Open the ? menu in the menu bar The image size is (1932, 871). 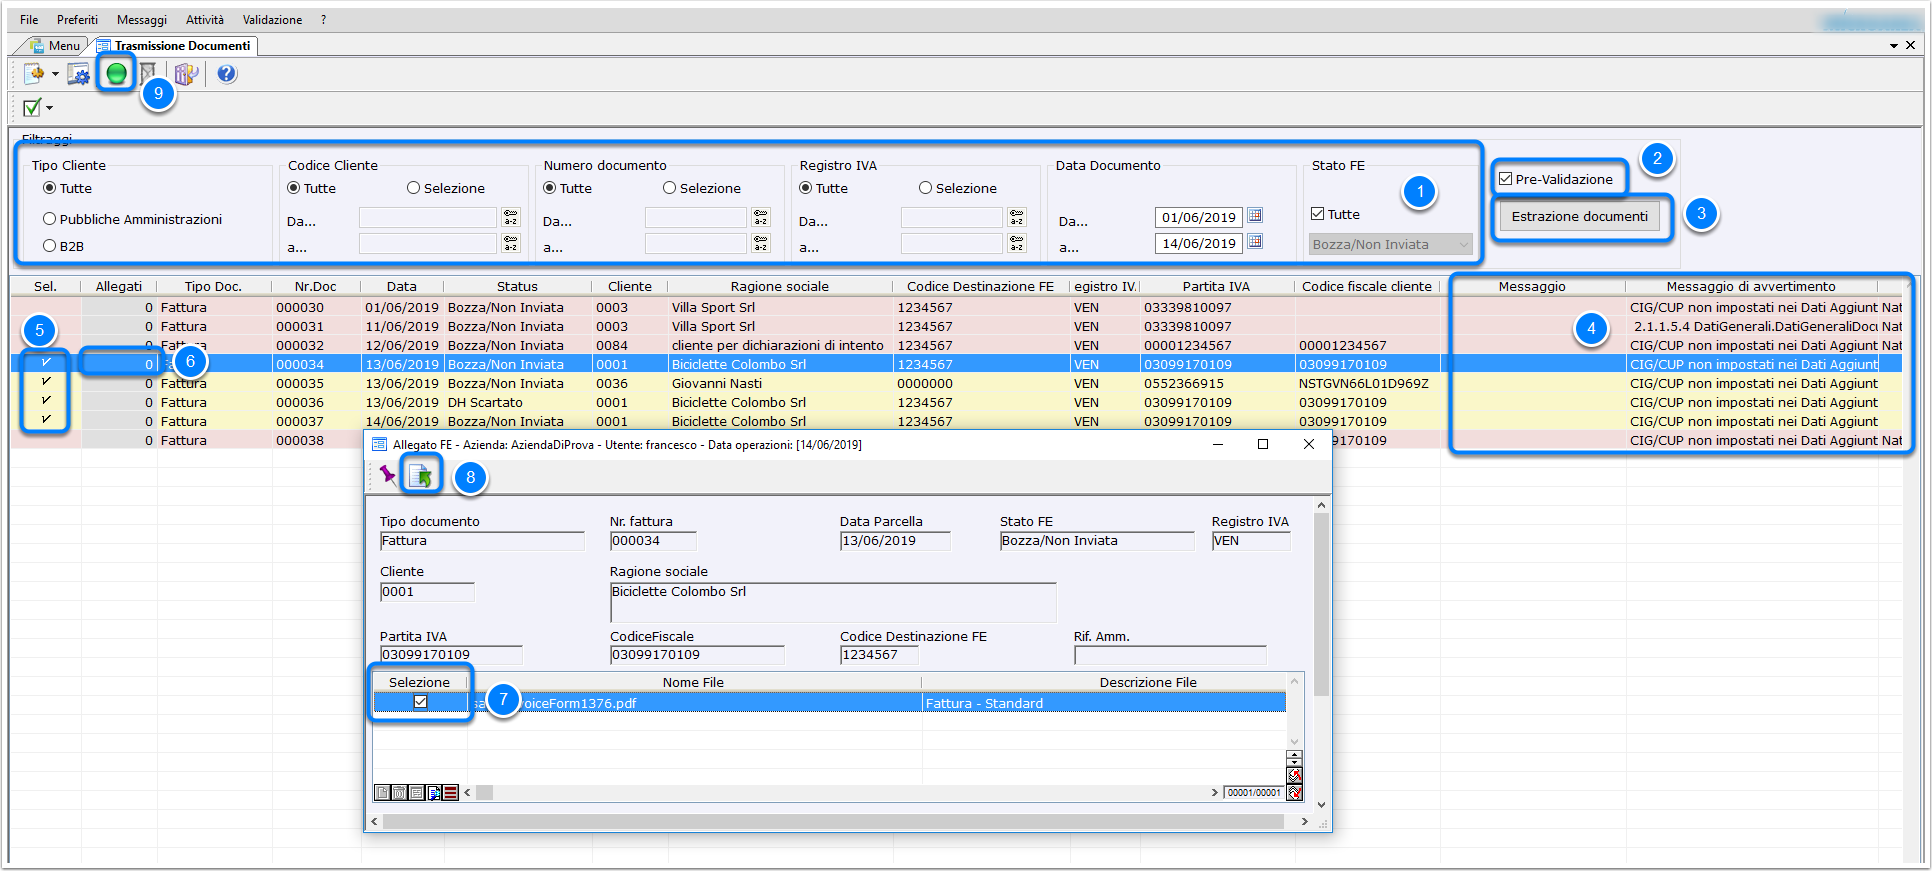[323, 19]
